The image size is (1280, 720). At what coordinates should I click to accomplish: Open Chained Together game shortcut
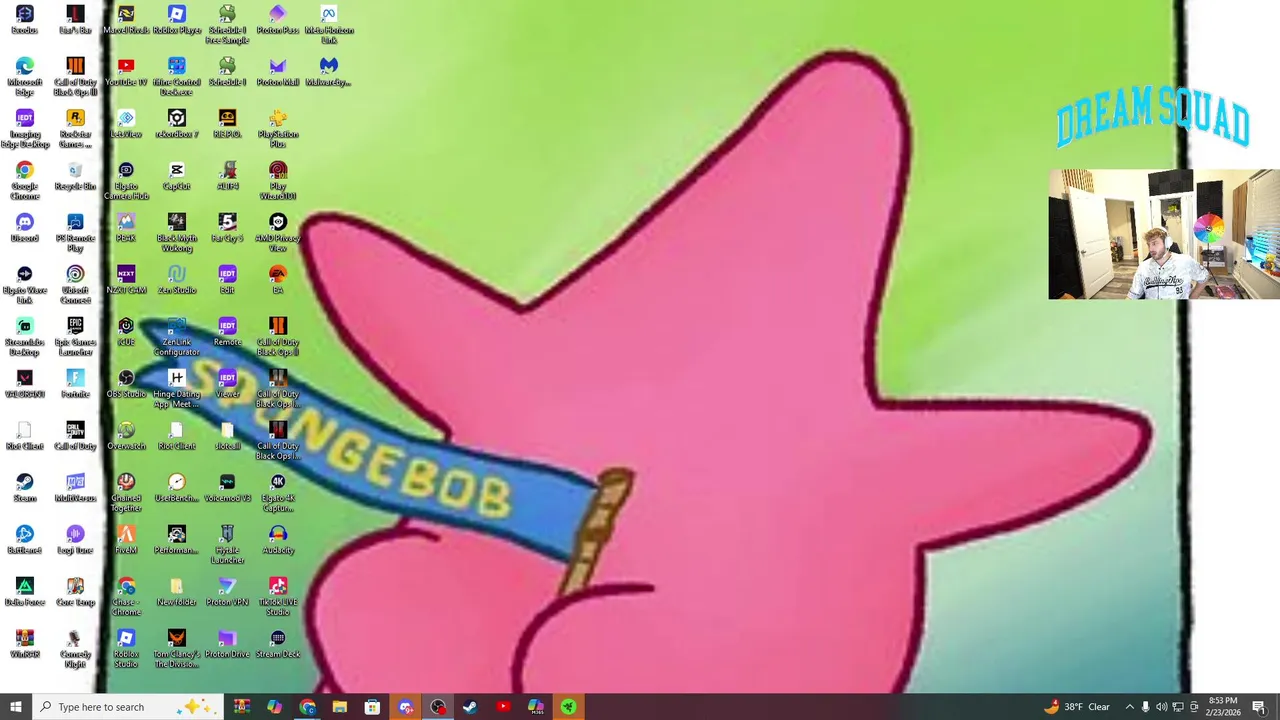pos(126,493)
